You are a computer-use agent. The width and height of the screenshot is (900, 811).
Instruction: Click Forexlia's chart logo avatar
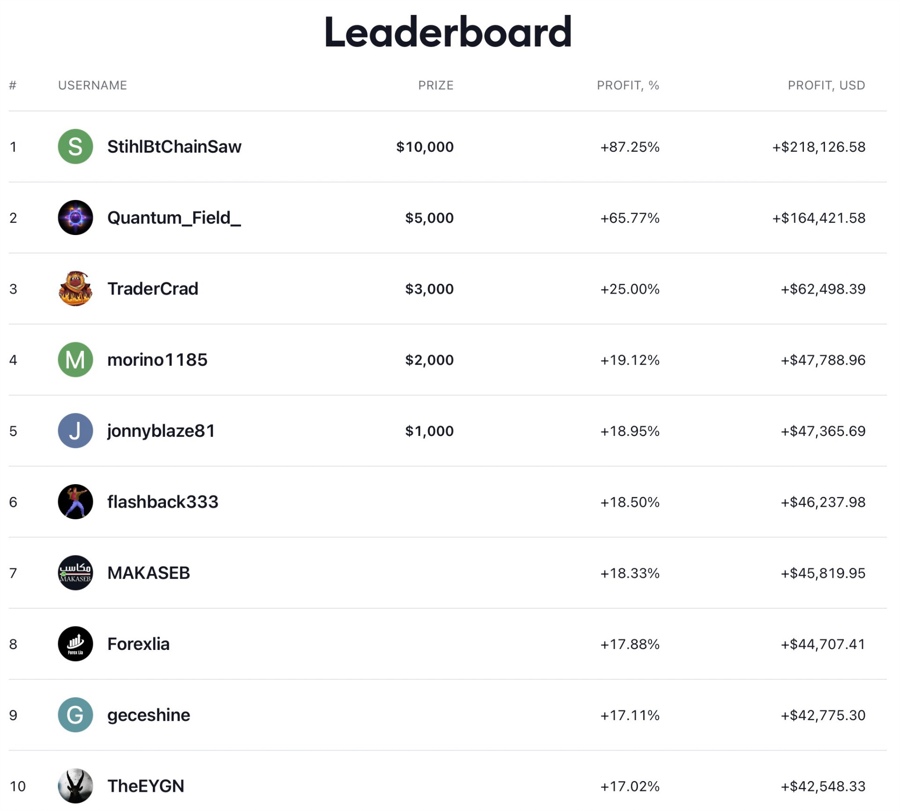tap(75, 644)
